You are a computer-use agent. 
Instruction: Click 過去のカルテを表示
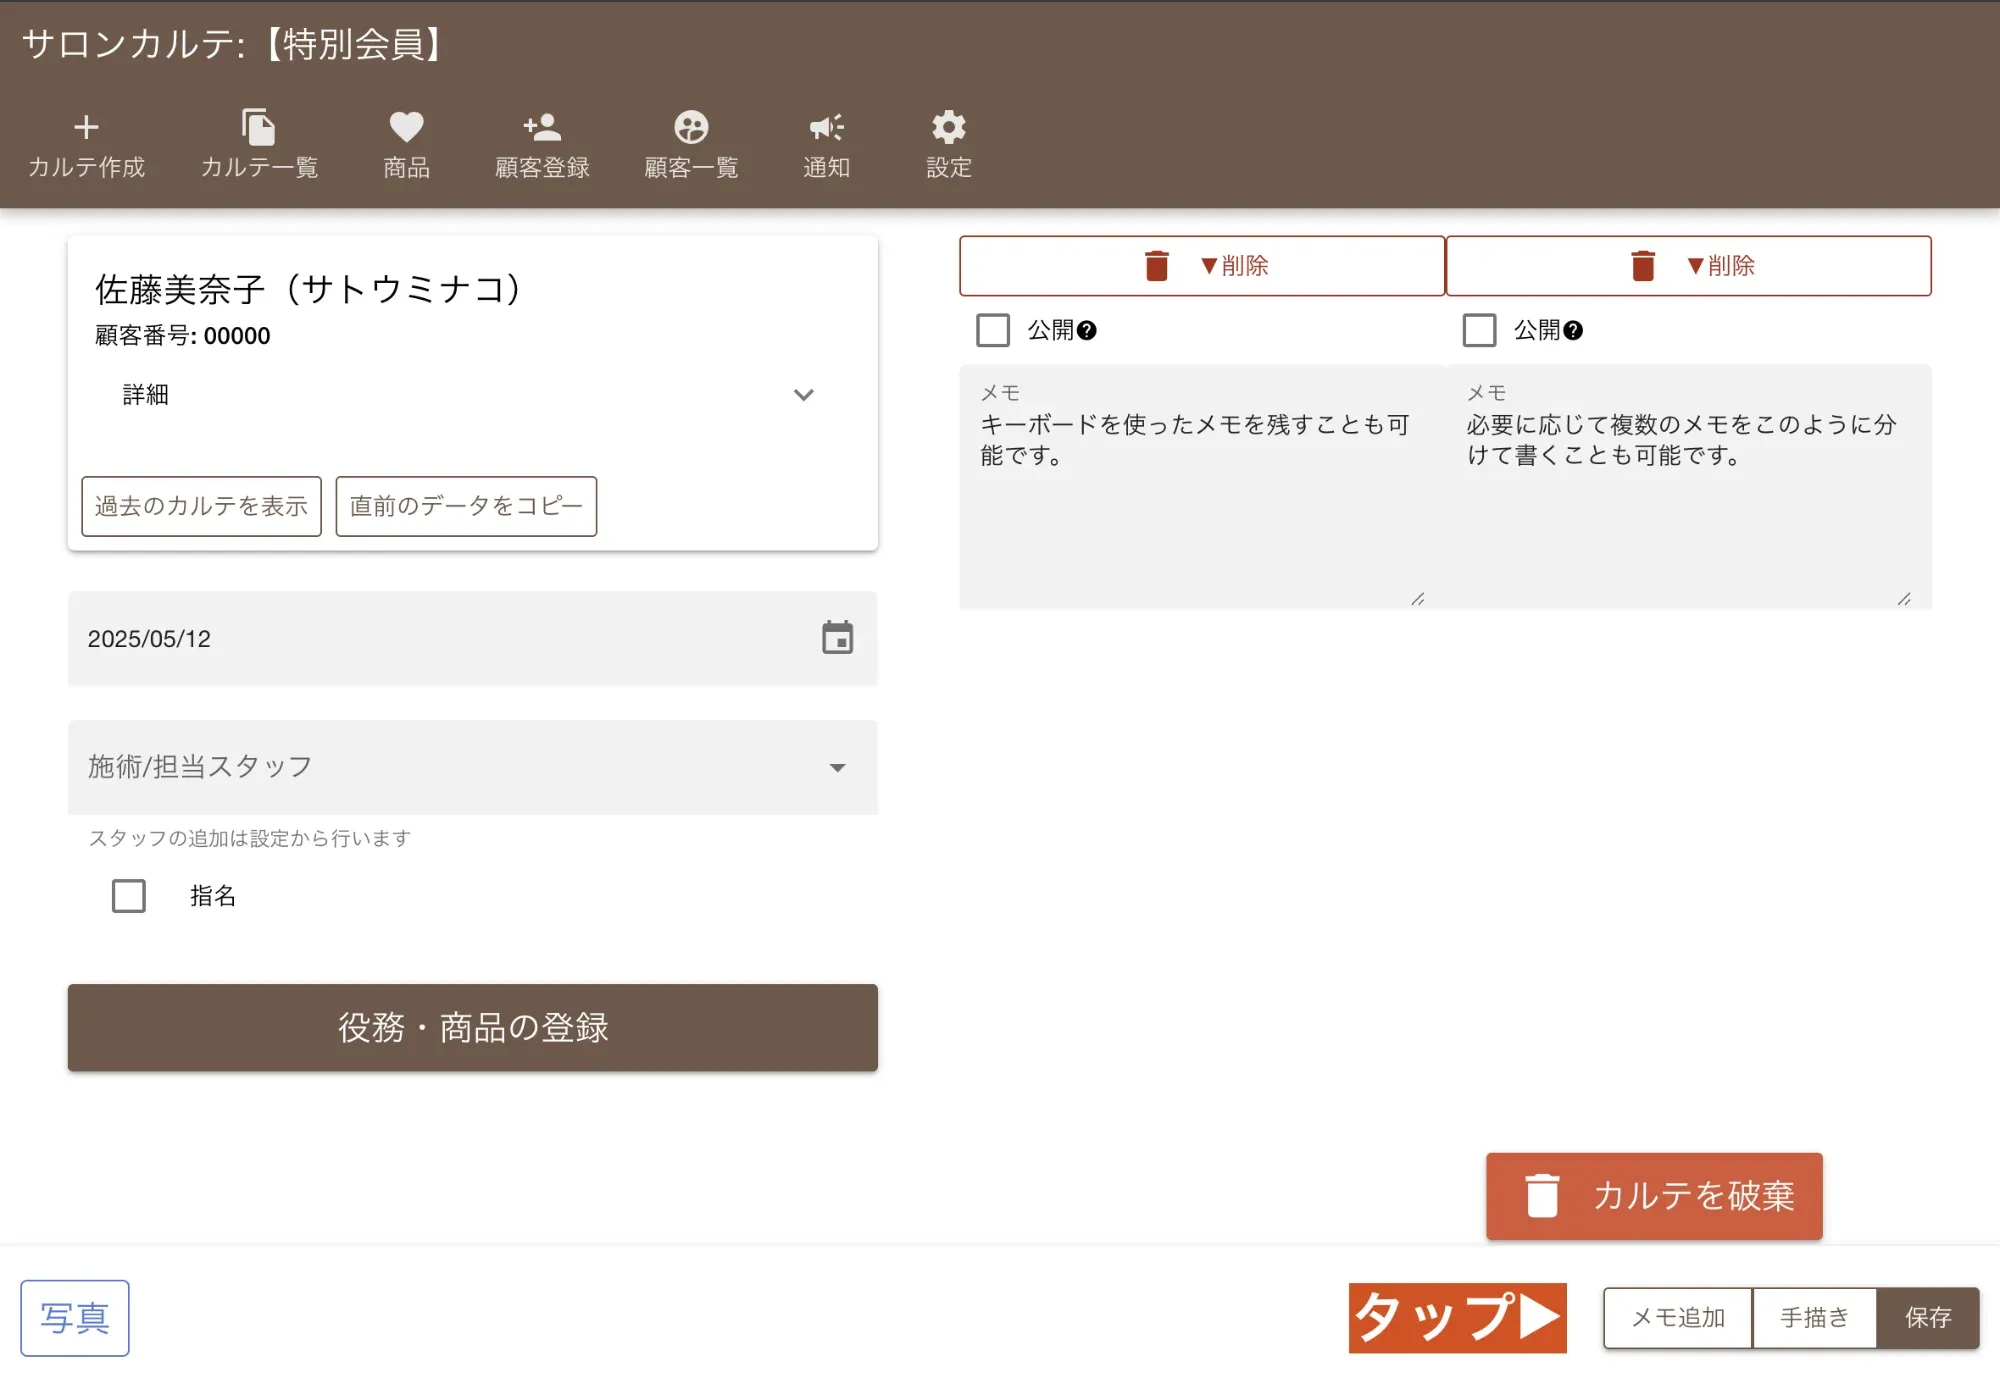pos(200,507)
